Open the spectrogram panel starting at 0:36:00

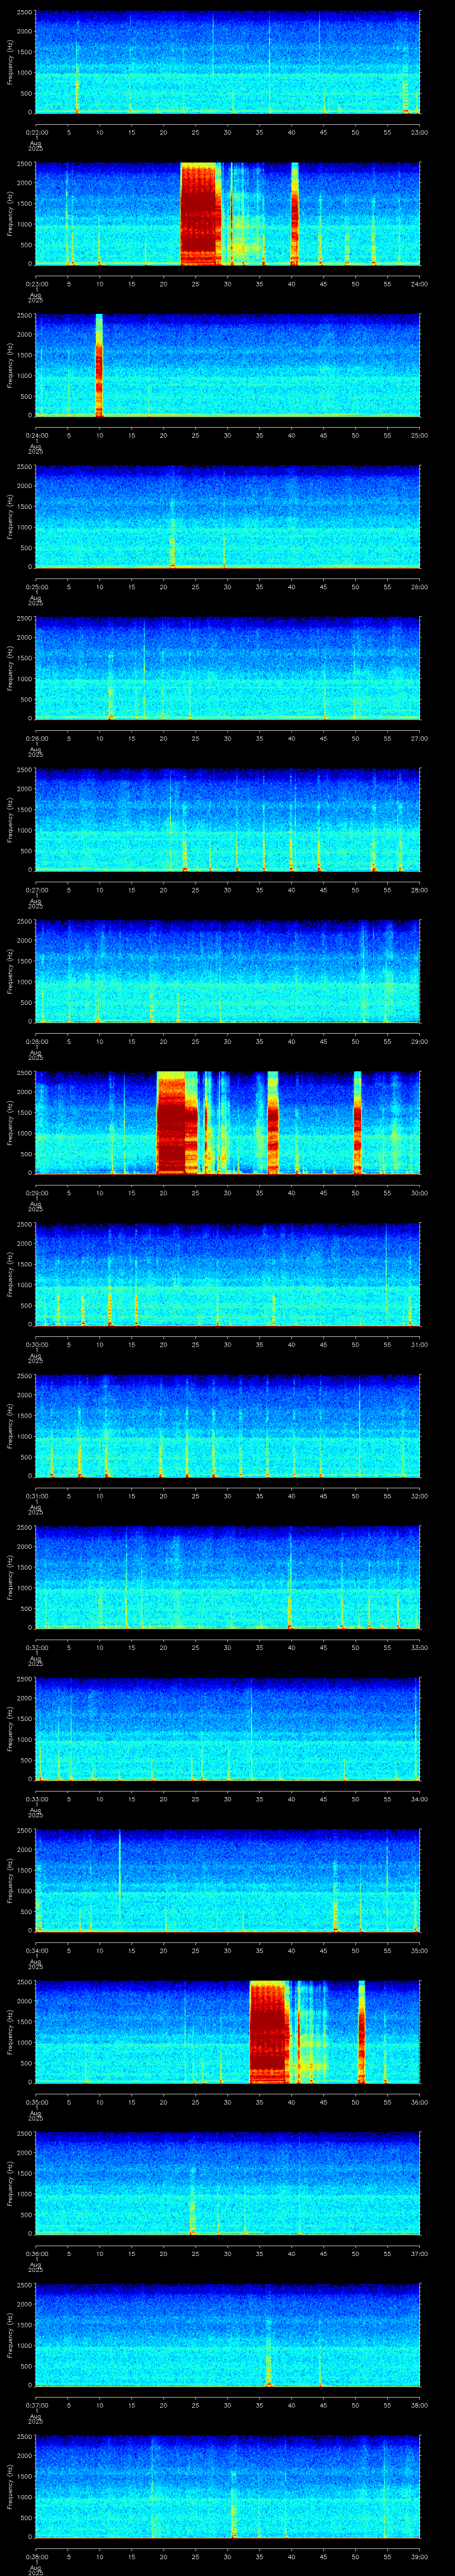point(227,2183)
